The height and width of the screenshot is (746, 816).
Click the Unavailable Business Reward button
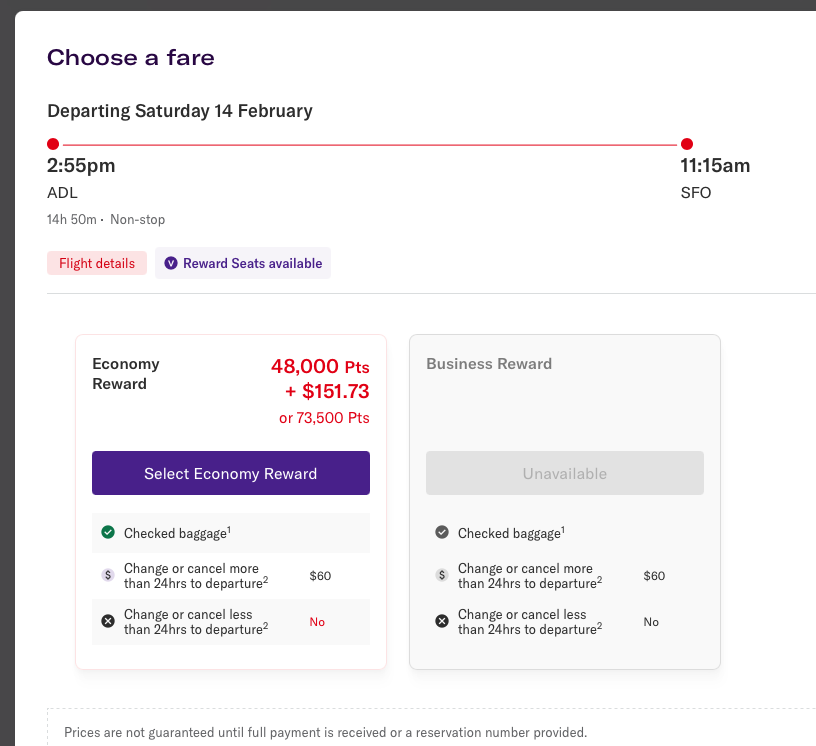(x=564, y=473)
